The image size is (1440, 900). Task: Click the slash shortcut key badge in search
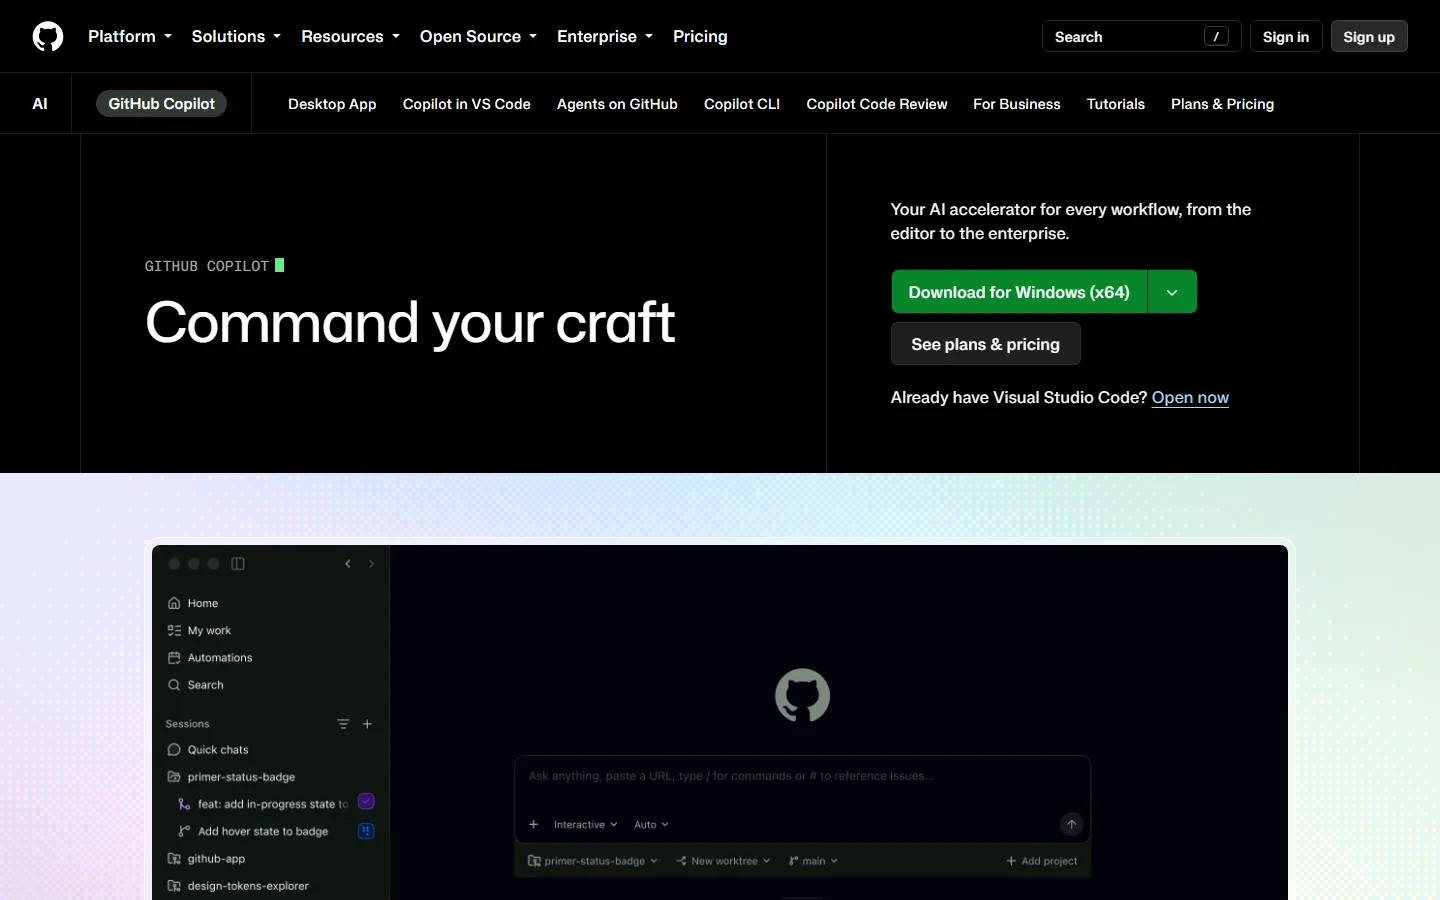click(1216, 36)
